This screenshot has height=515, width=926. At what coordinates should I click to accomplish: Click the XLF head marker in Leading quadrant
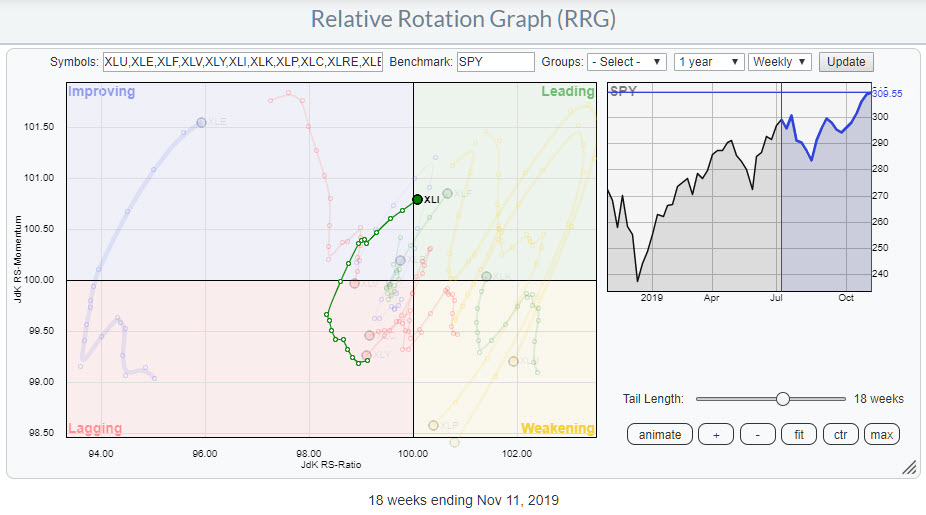(x=448, y=193)
